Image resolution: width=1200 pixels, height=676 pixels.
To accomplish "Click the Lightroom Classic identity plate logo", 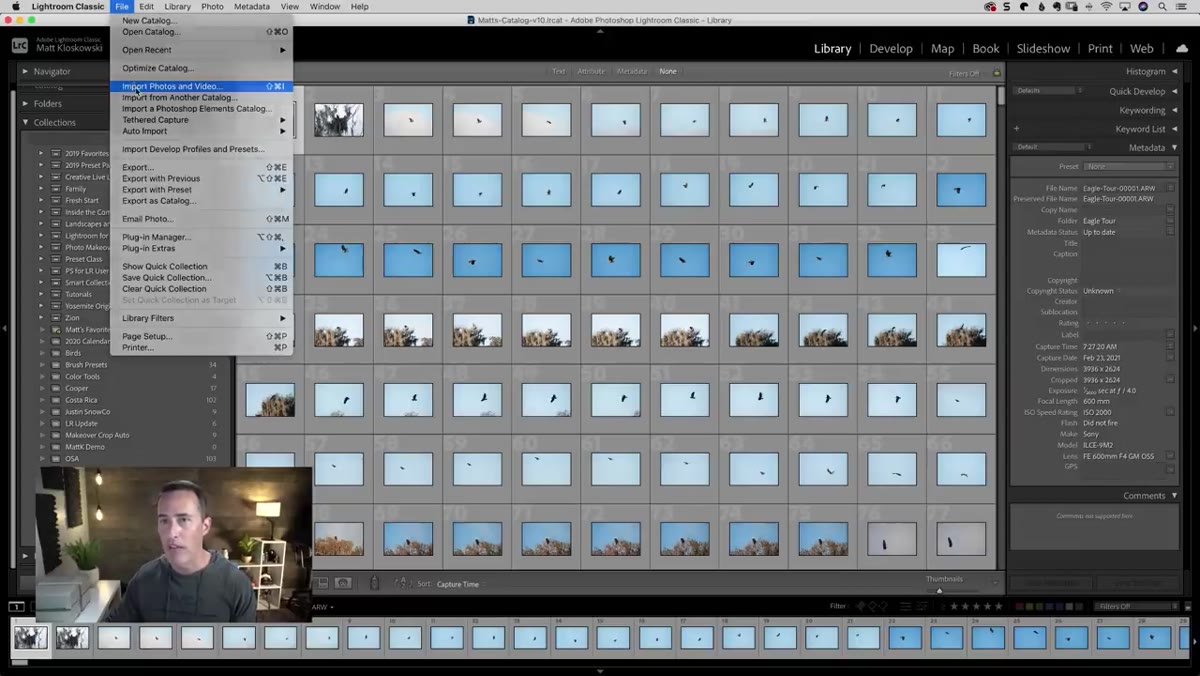I will point(19,45).
